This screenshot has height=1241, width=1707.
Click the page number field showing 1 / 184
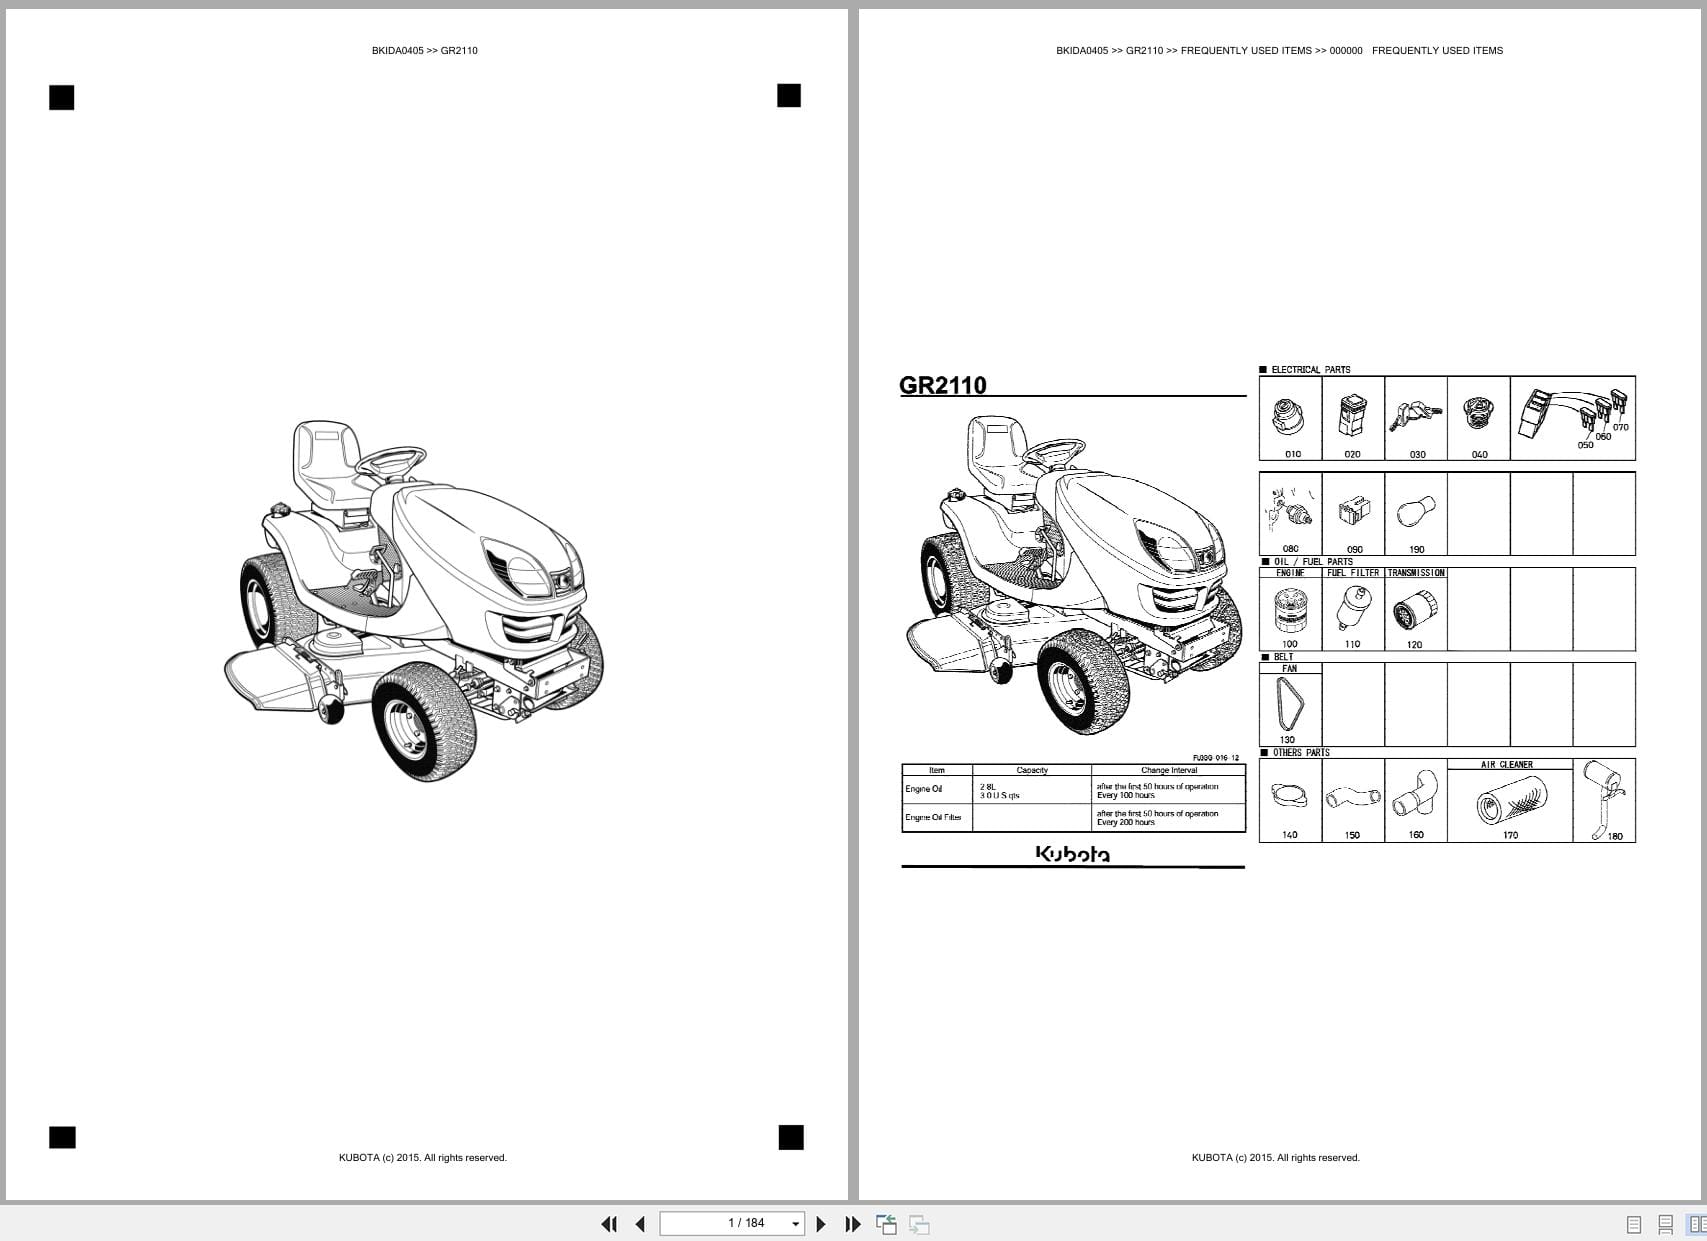point(732,1223)
